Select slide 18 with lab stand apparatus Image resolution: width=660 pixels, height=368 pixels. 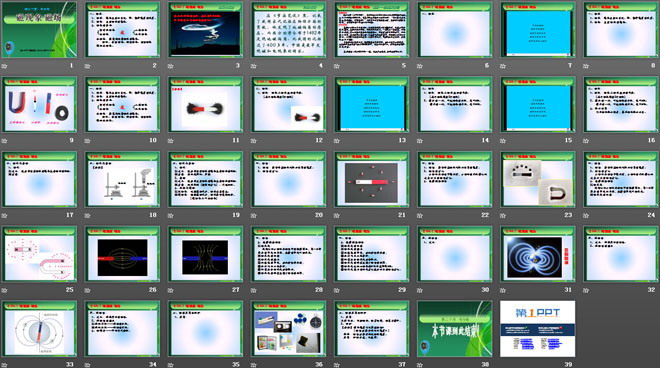tap(122, 179)
